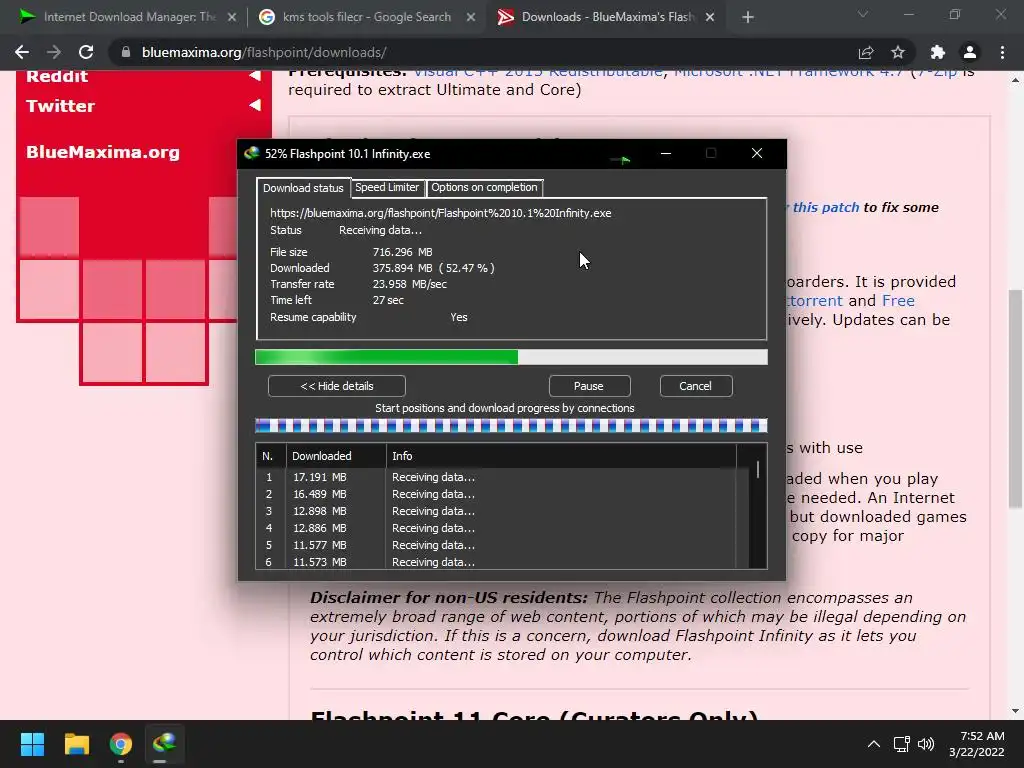Pause the Flashpoint download

click(589, 386)
